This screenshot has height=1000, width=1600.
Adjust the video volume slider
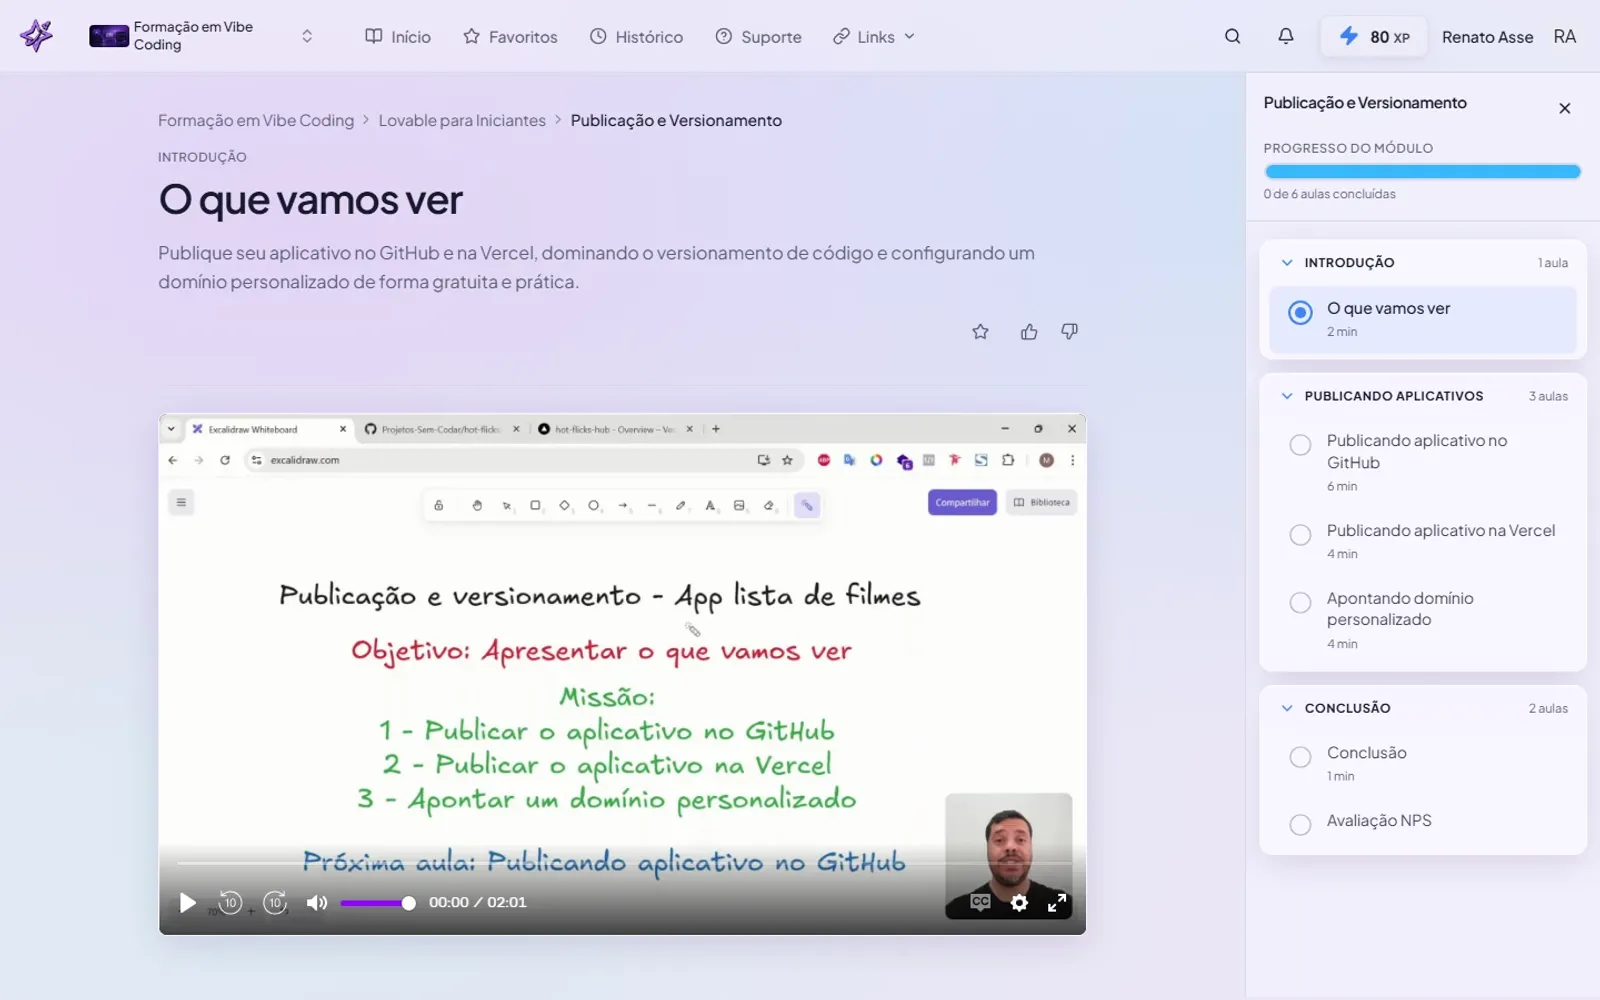377,903
